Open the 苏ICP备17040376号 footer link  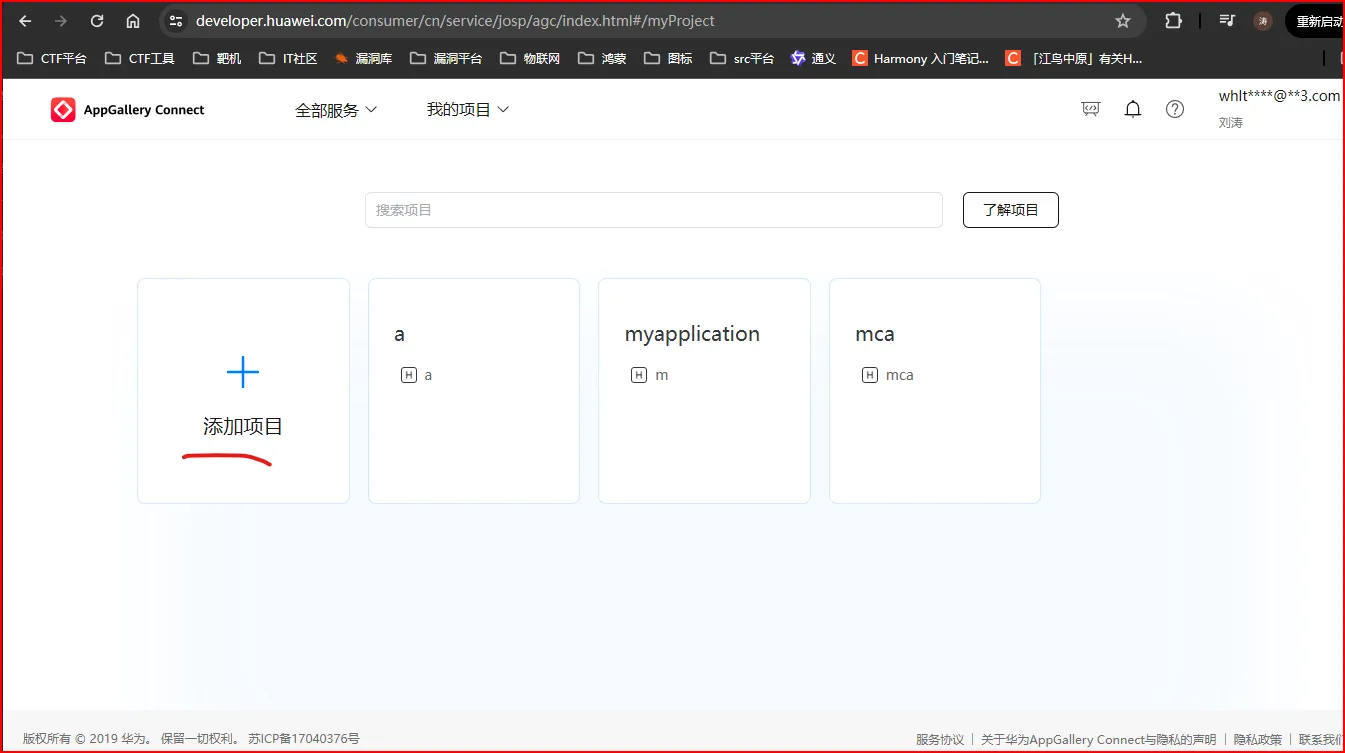[304, 739]
